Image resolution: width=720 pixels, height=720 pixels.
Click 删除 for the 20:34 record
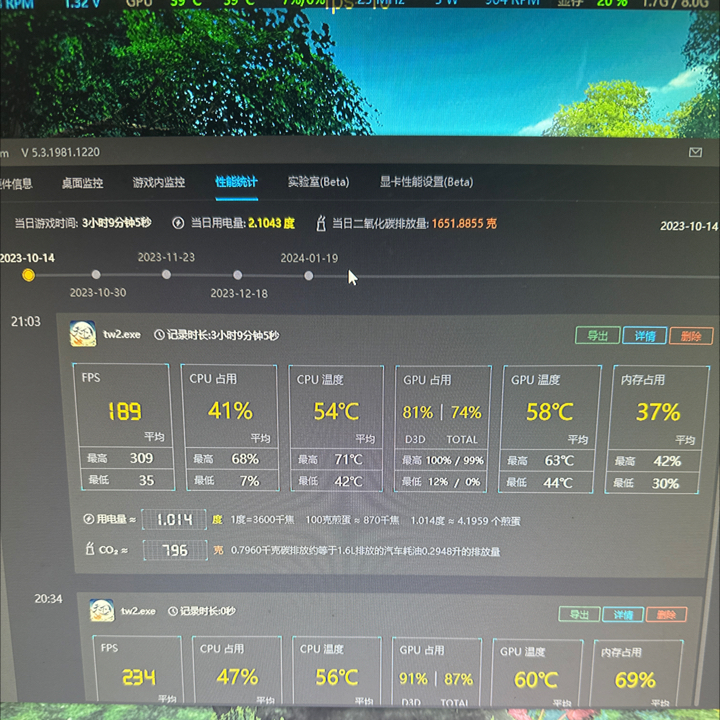coord(666,614)
